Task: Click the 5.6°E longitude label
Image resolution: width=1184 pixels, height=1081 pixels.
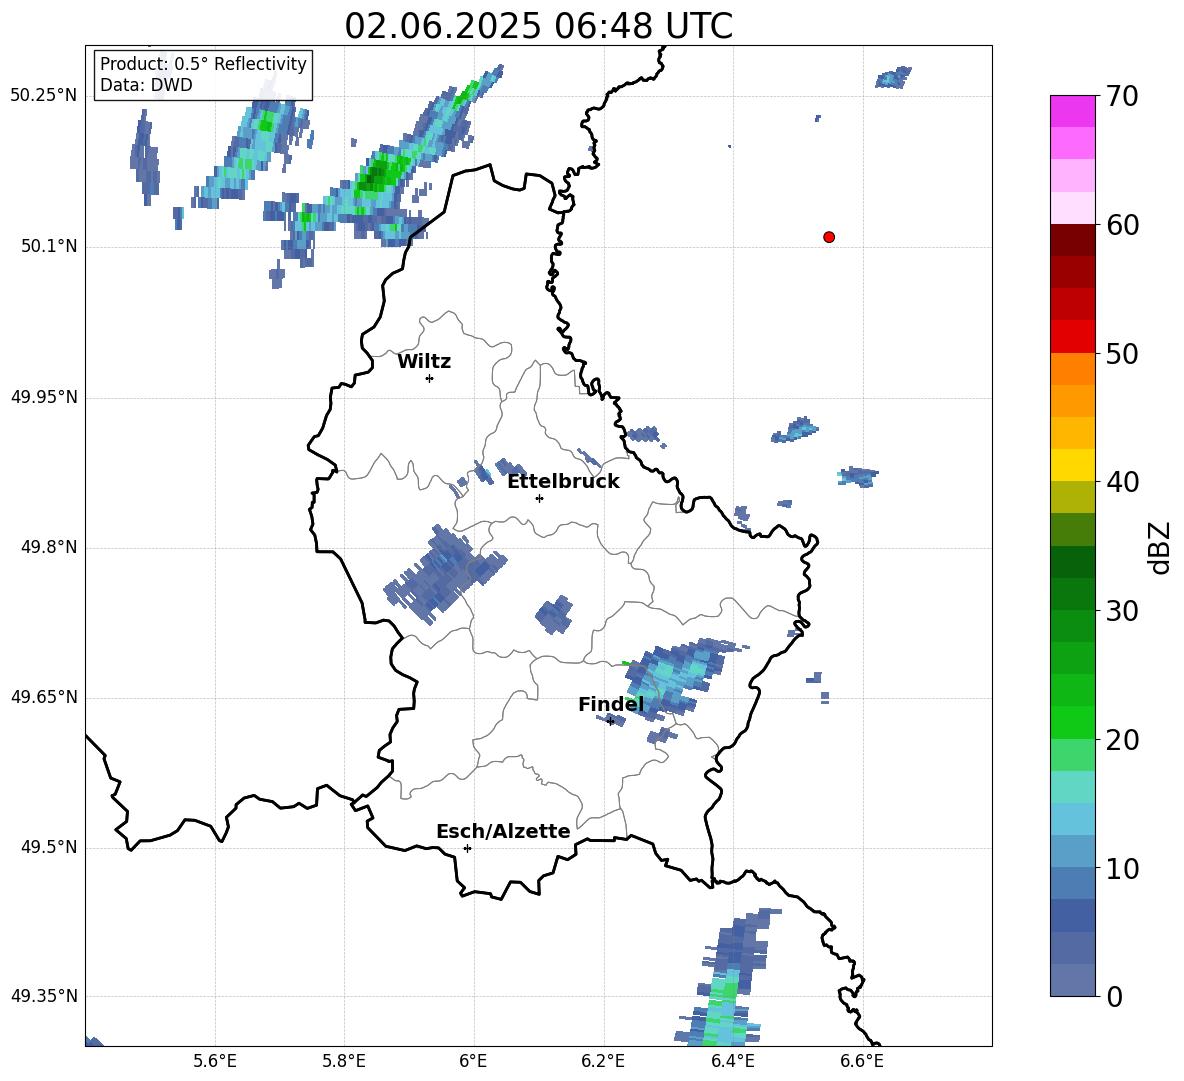Action: pos(215,1061)
